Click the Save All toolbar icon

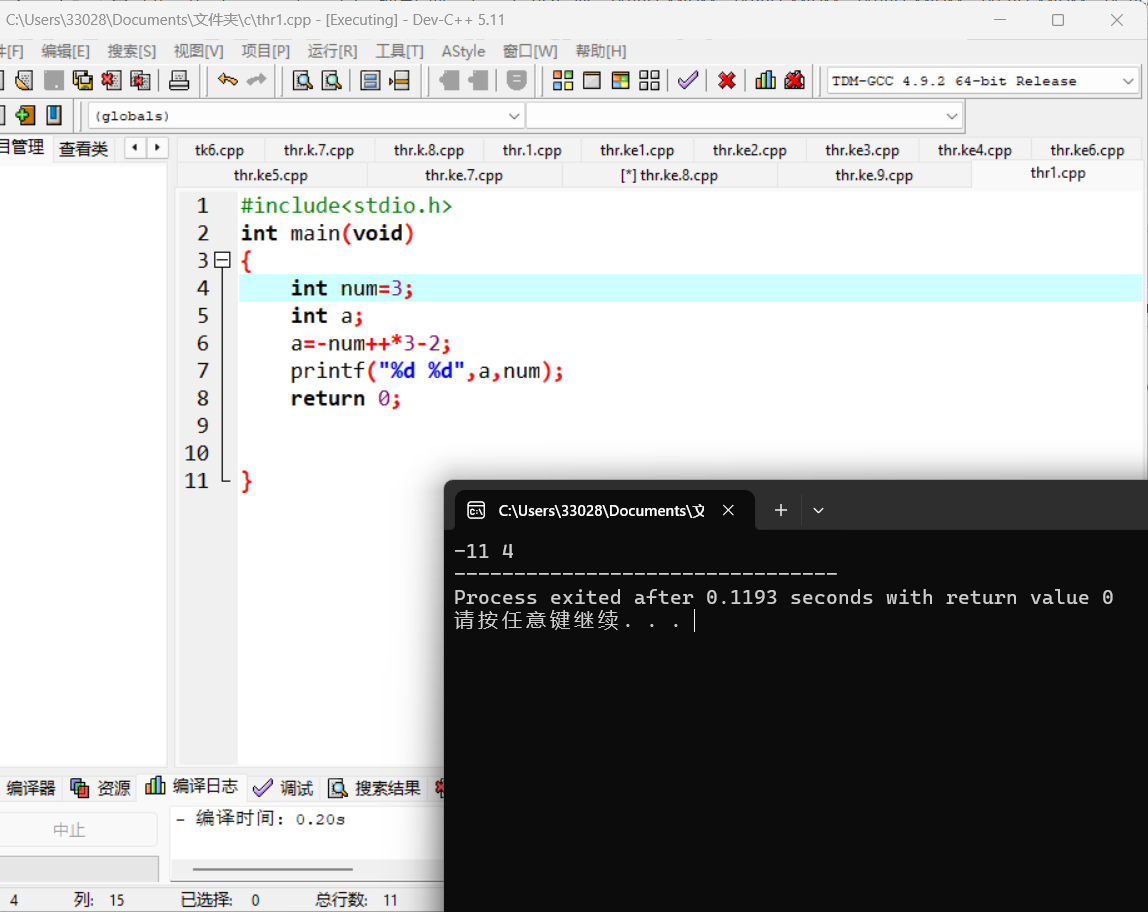82,81
